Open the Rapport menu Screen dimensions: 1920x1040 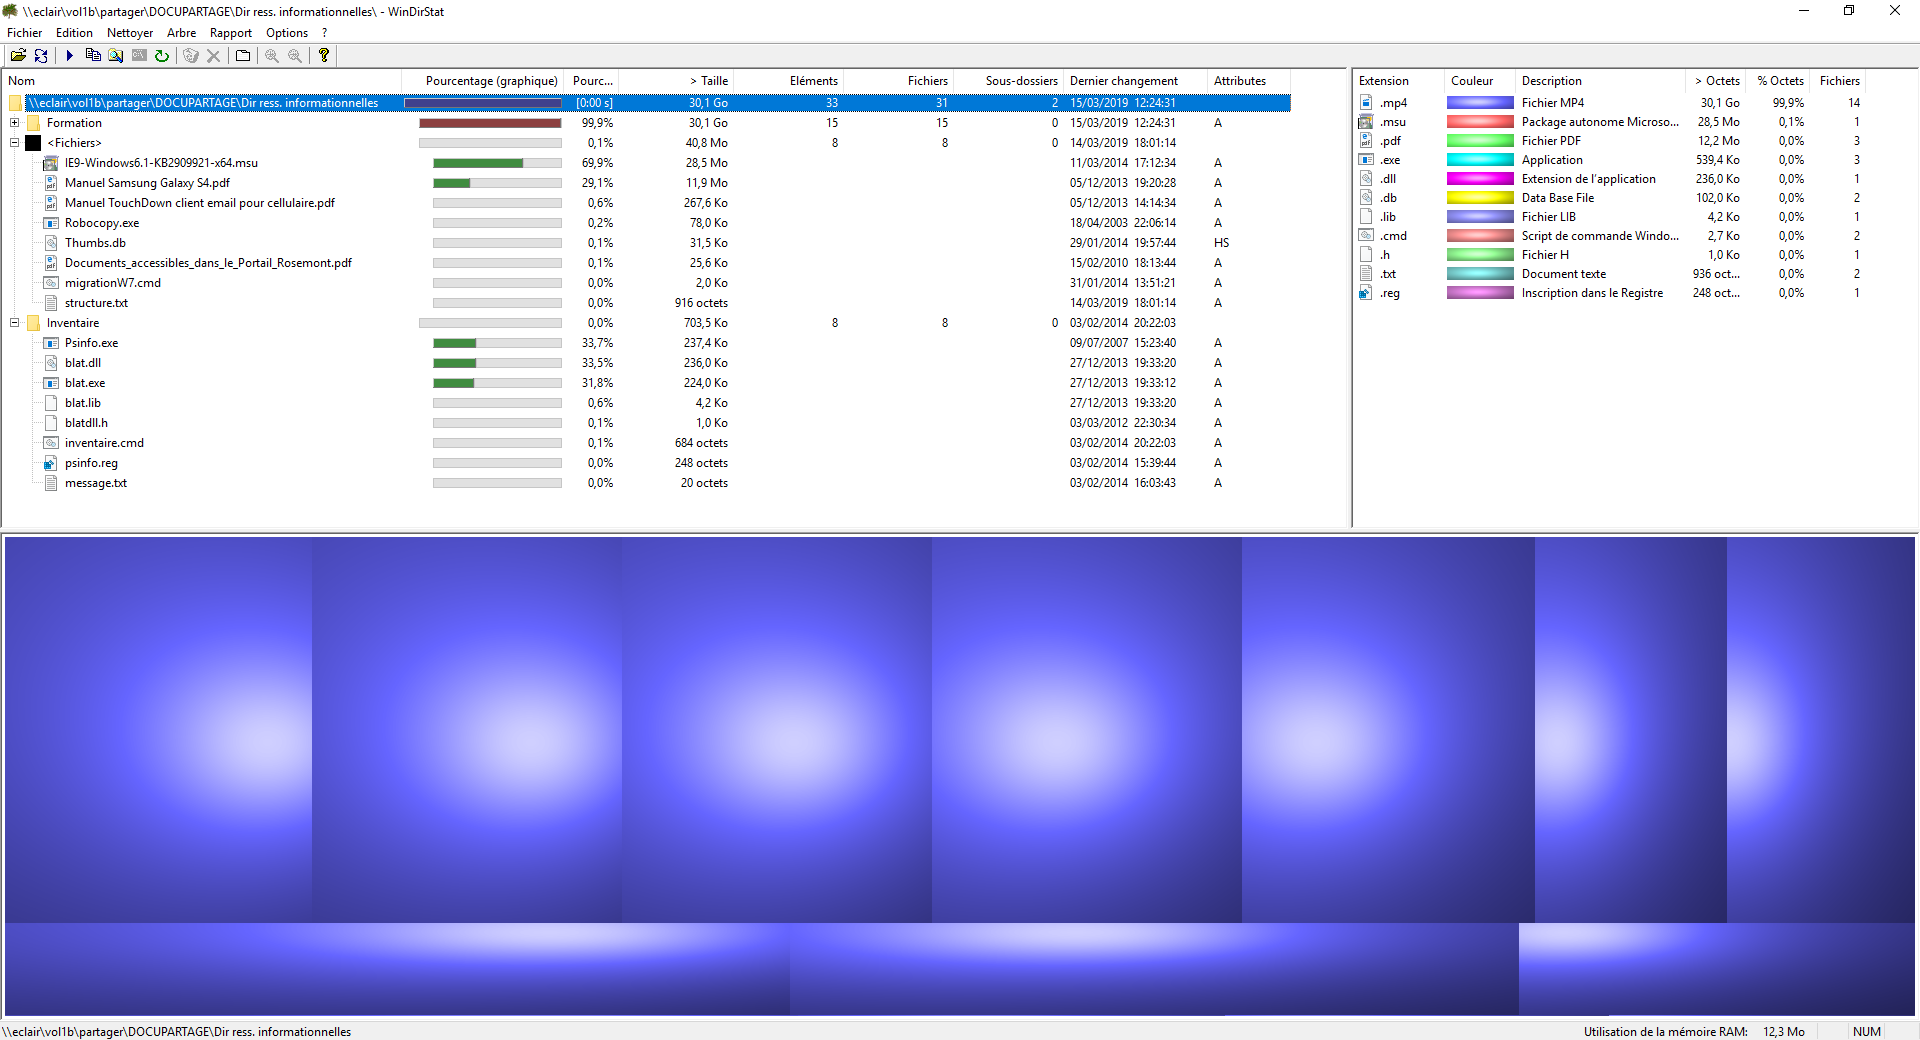230,33
